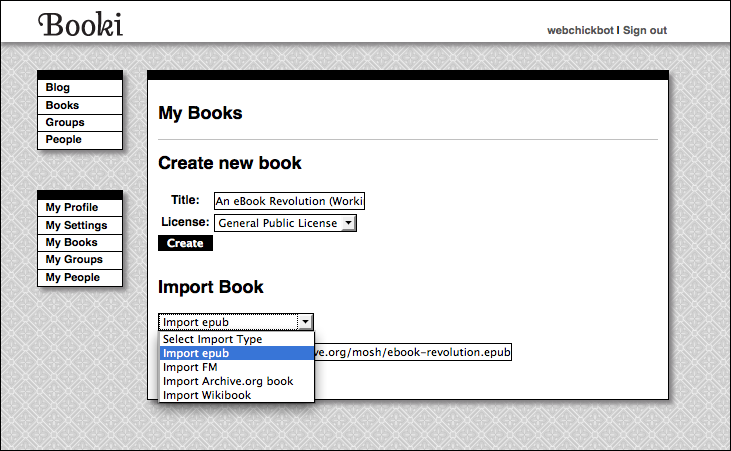Navigate to the People page
Screen dimensions: 731x451
tap(63, 139)
